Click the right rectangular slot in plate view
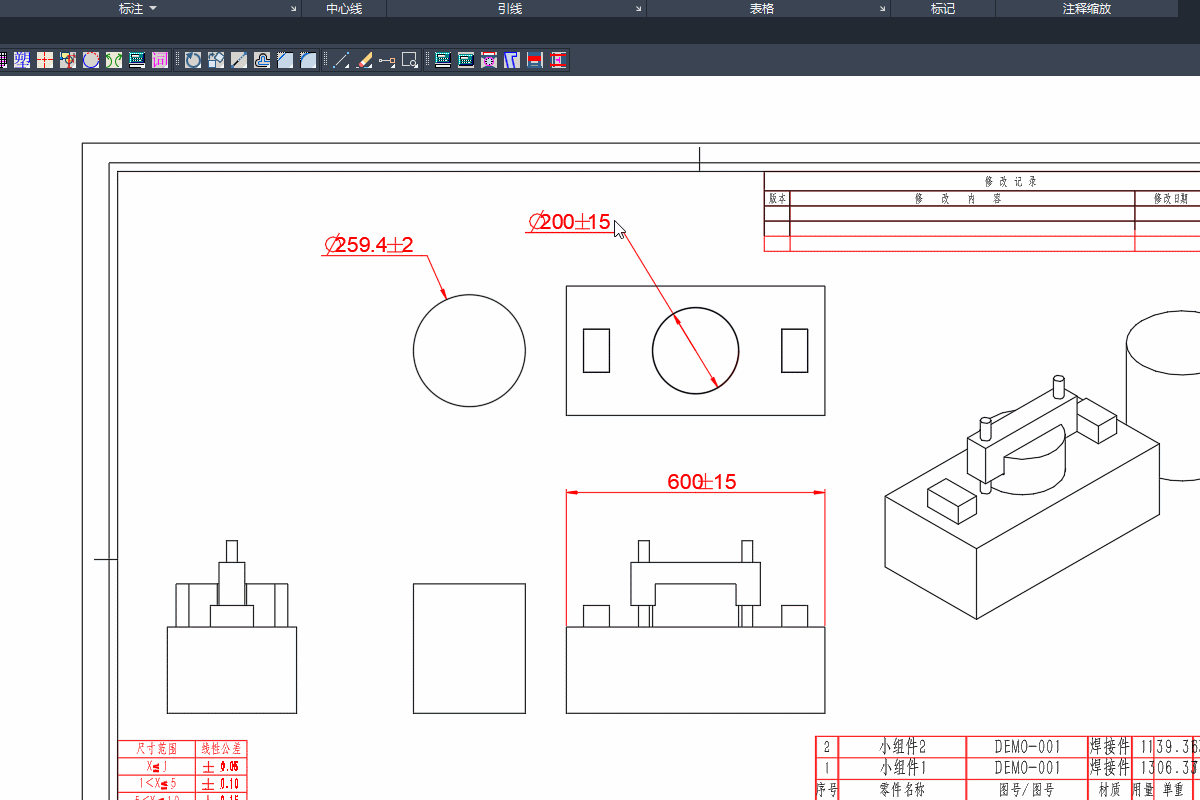Image resolution: width=1200 pixels, height=800 pixels. click(x=795, y=350)
